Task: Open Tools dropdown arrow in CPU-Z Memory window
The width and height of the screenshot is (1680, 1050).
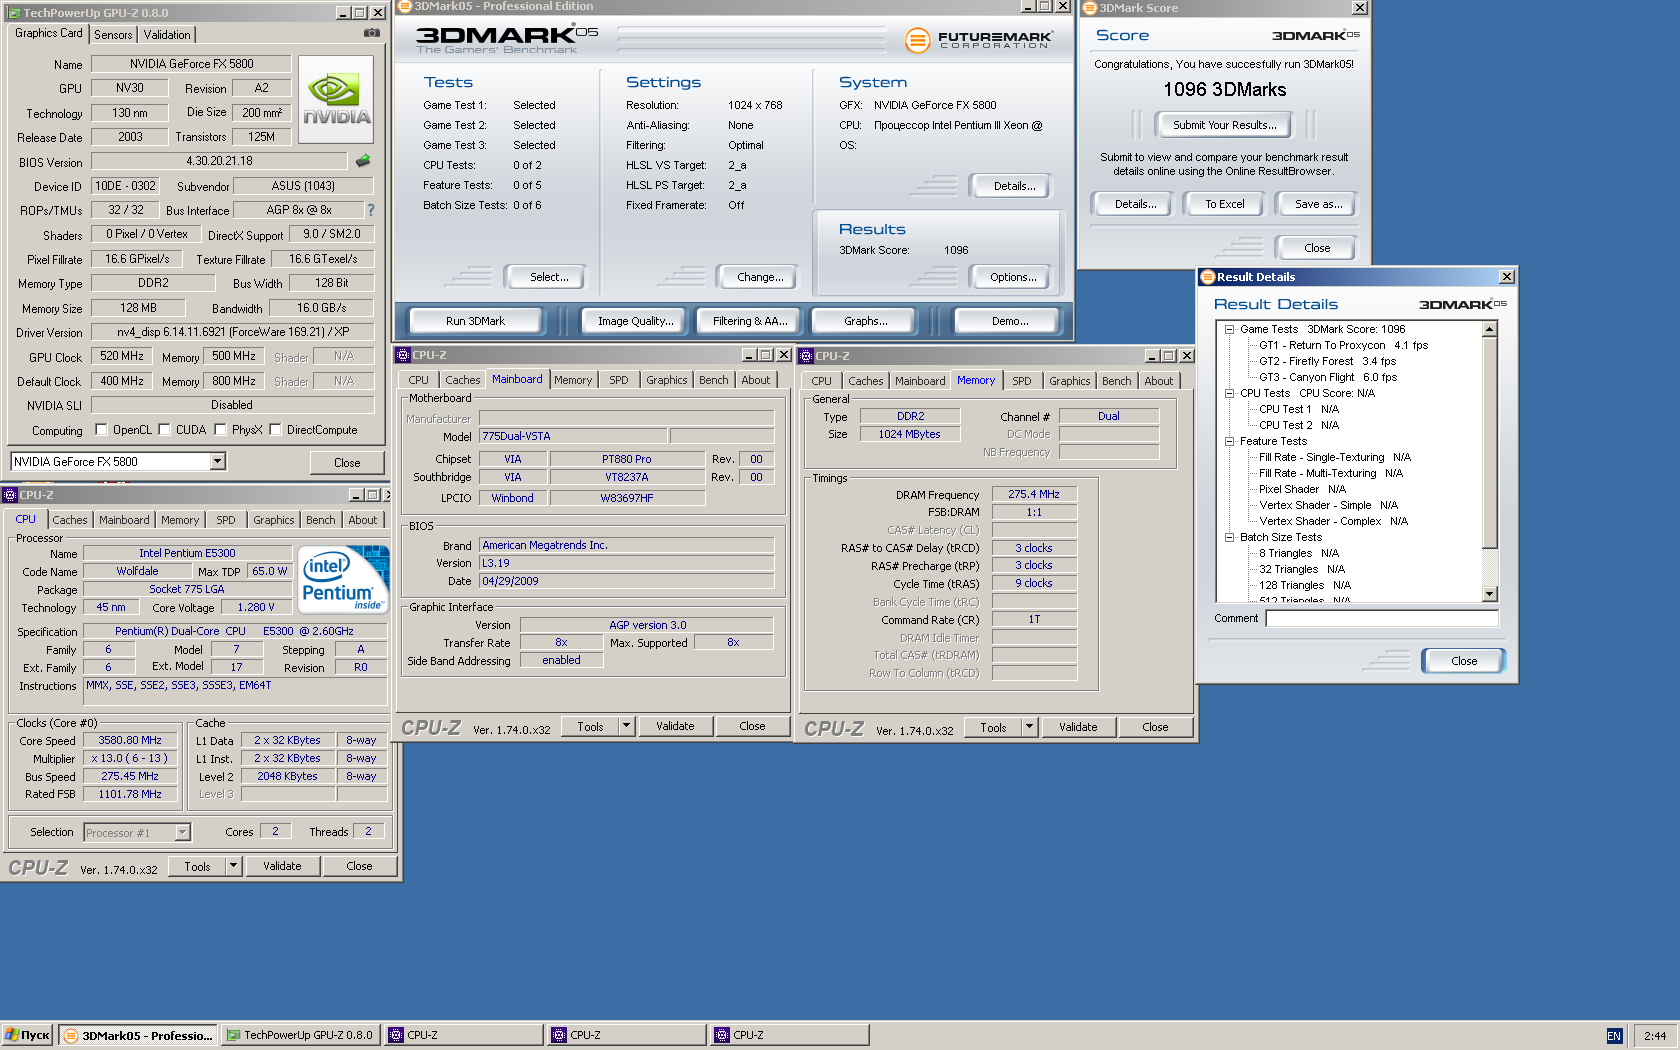Action: click(1029, 727)
